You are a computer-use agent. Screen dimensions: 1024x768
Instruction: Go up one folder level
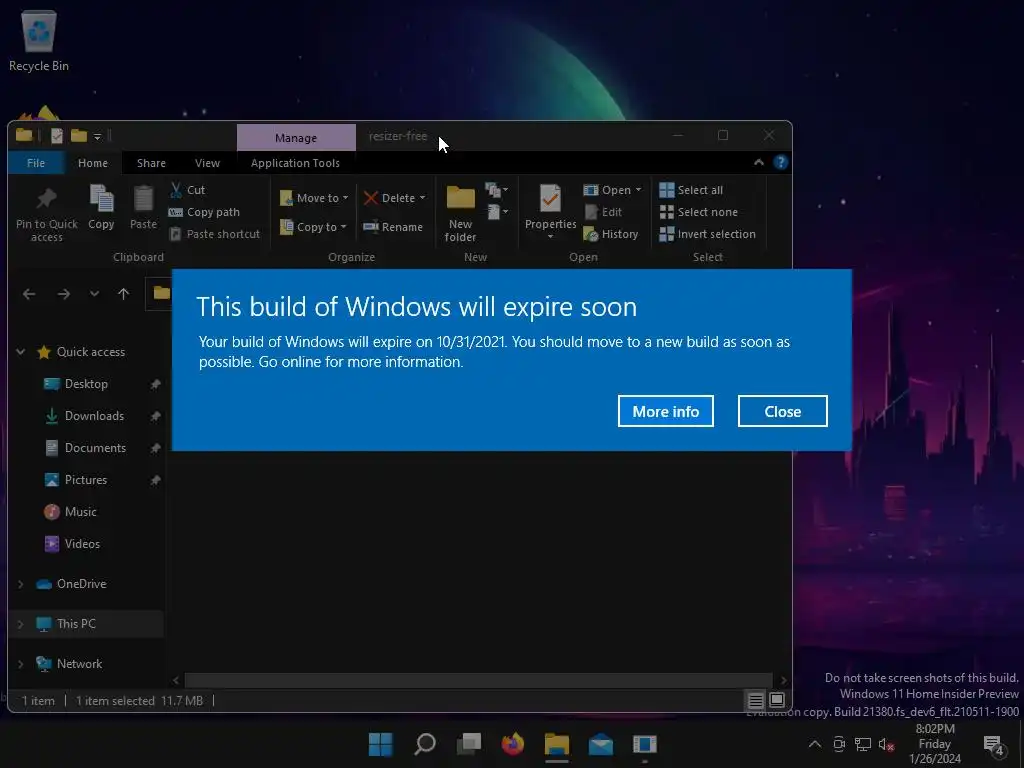123,294
